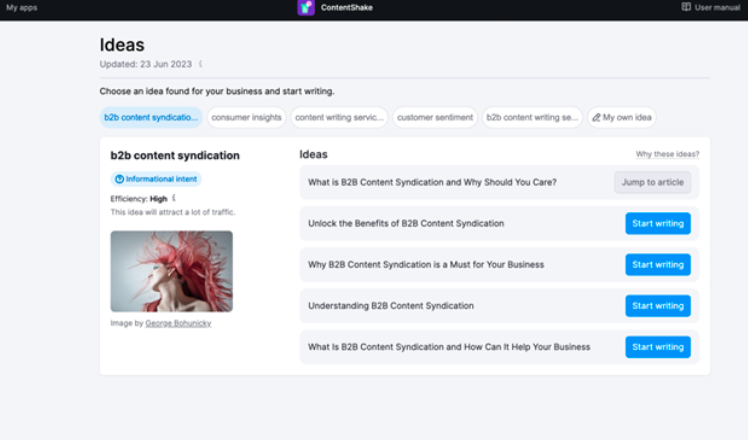This screenshot has width=748, height=440.
Task: Click the ContentShake logo icon
Action: (x=306, y=7)
